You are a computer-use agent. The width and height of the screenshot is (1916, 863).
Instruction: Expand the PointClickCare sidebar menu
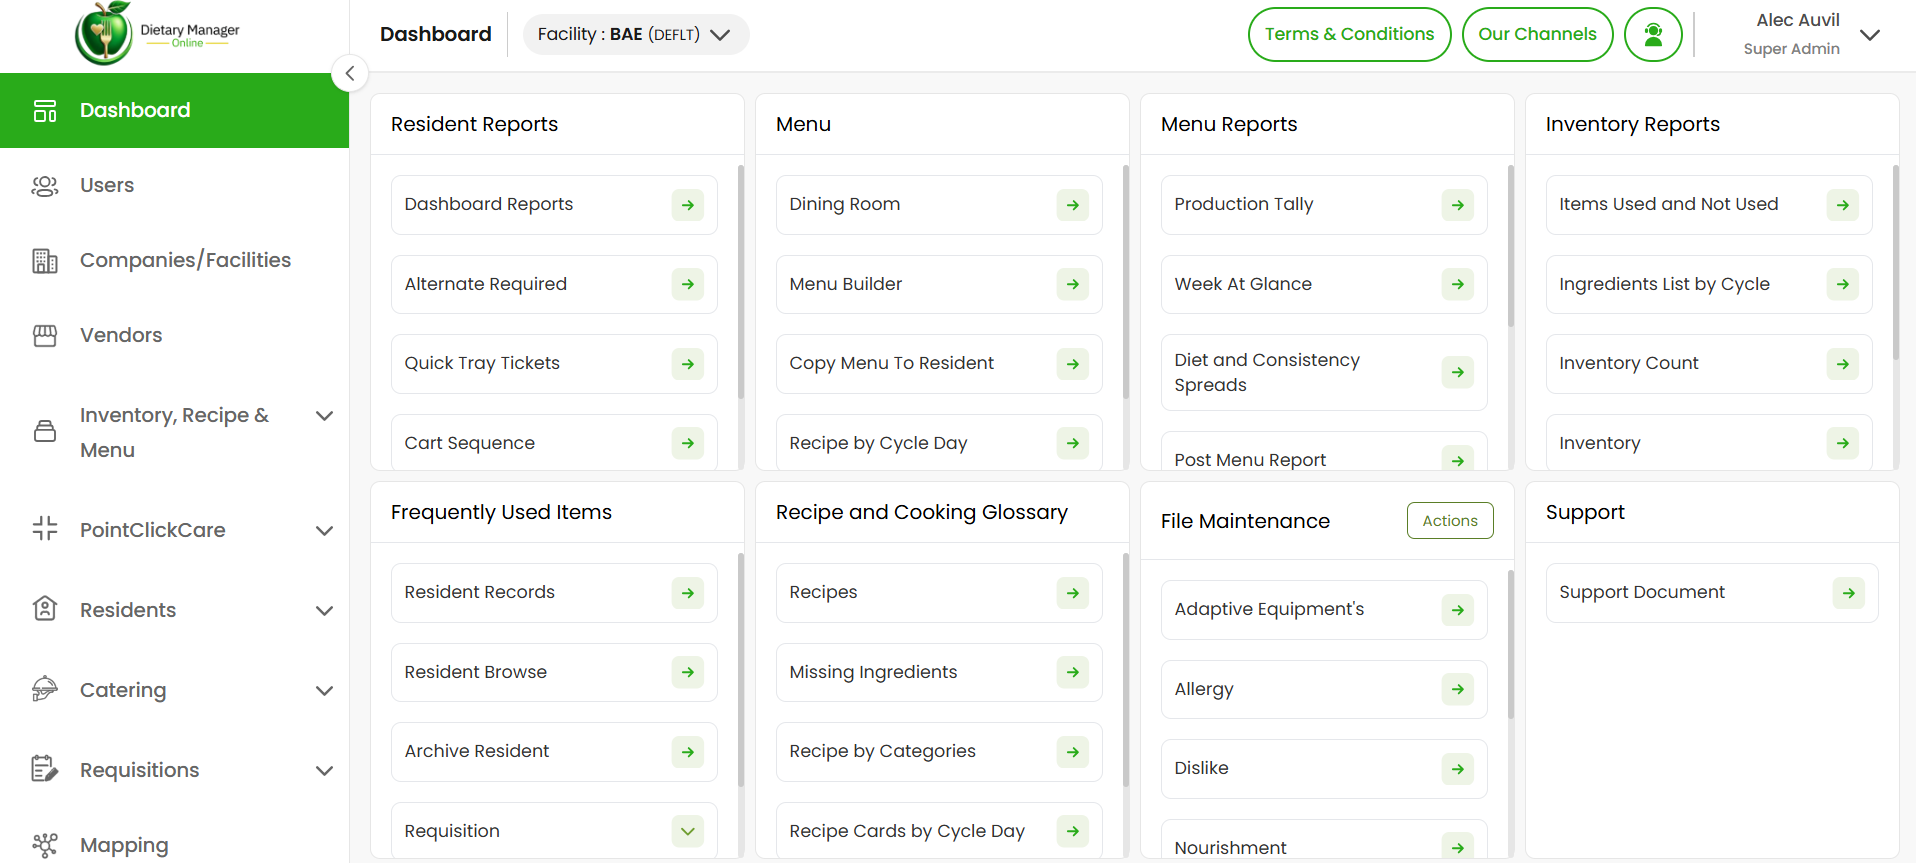pos(324,530)
